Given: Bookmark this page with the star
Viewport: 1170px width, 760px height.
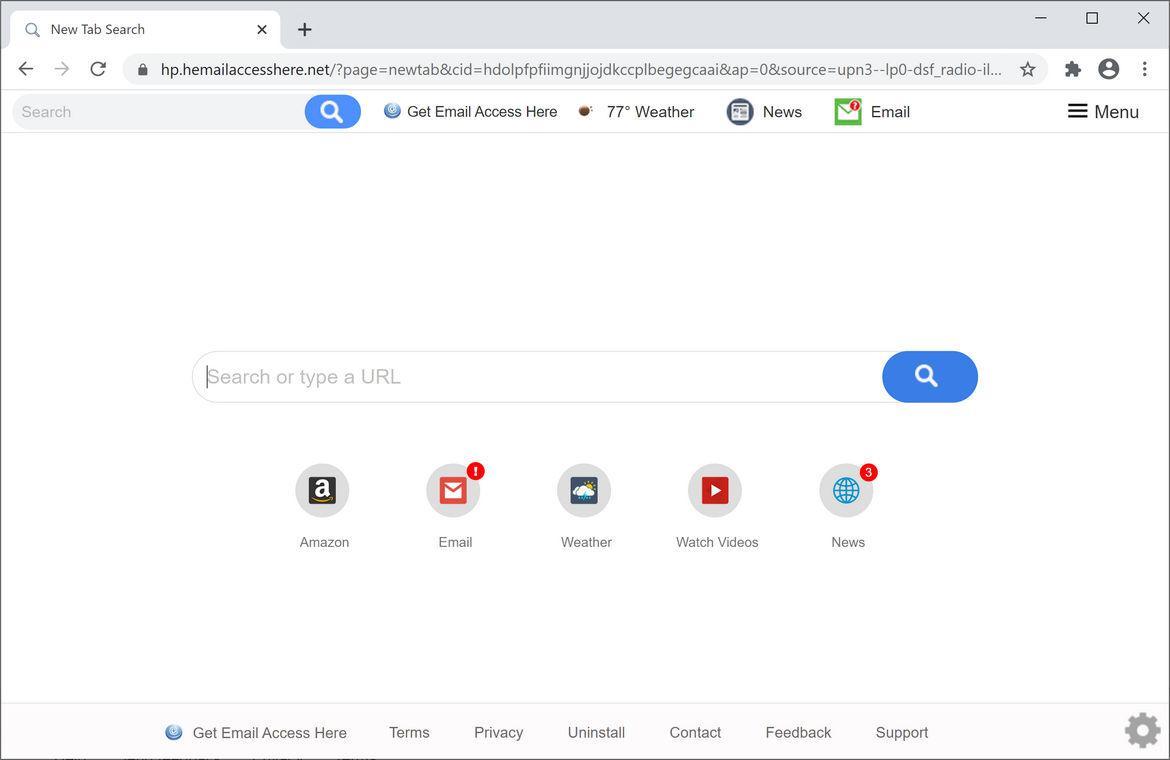Looking at the screenshot, I should [x=1027, y=69].
